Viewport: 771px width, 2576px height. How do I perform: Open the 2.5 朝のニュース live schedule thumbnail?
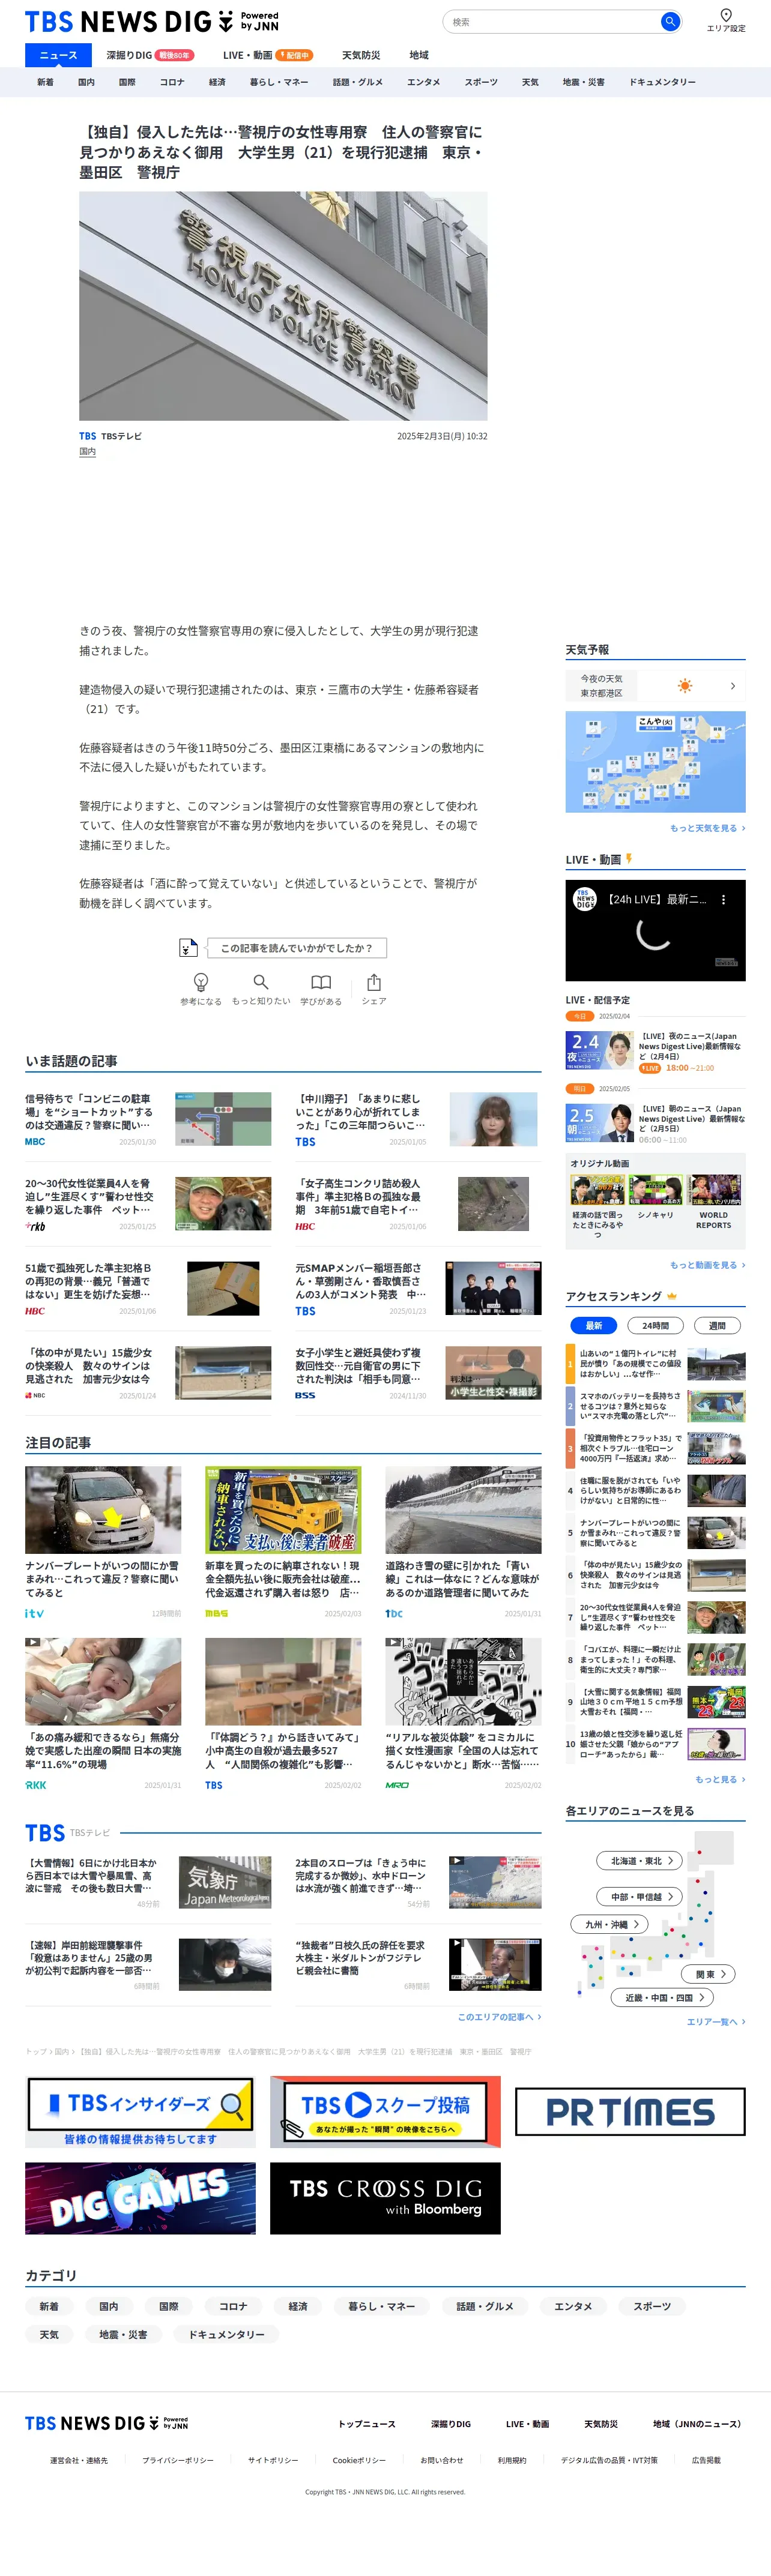coord(599,1122)
